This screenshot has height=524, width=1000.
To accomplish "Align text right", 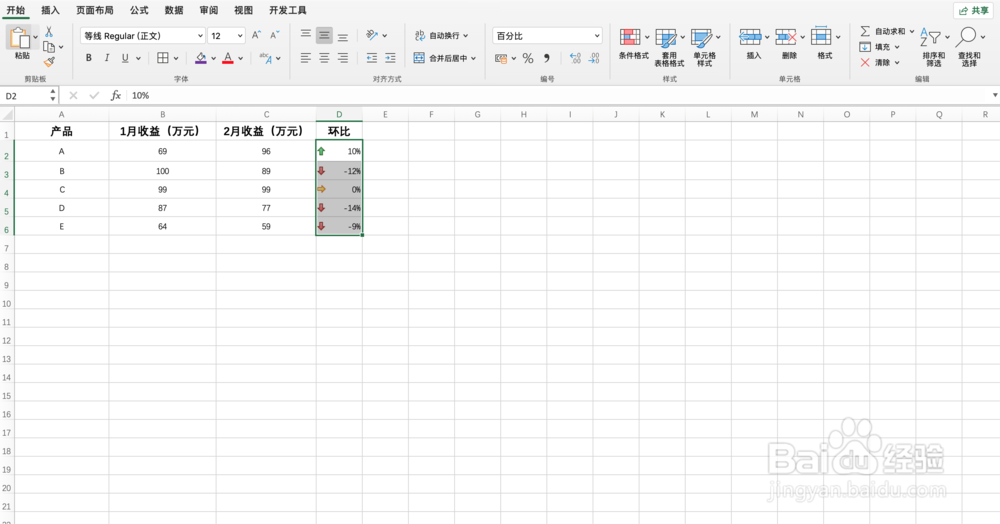I will 343,58.
